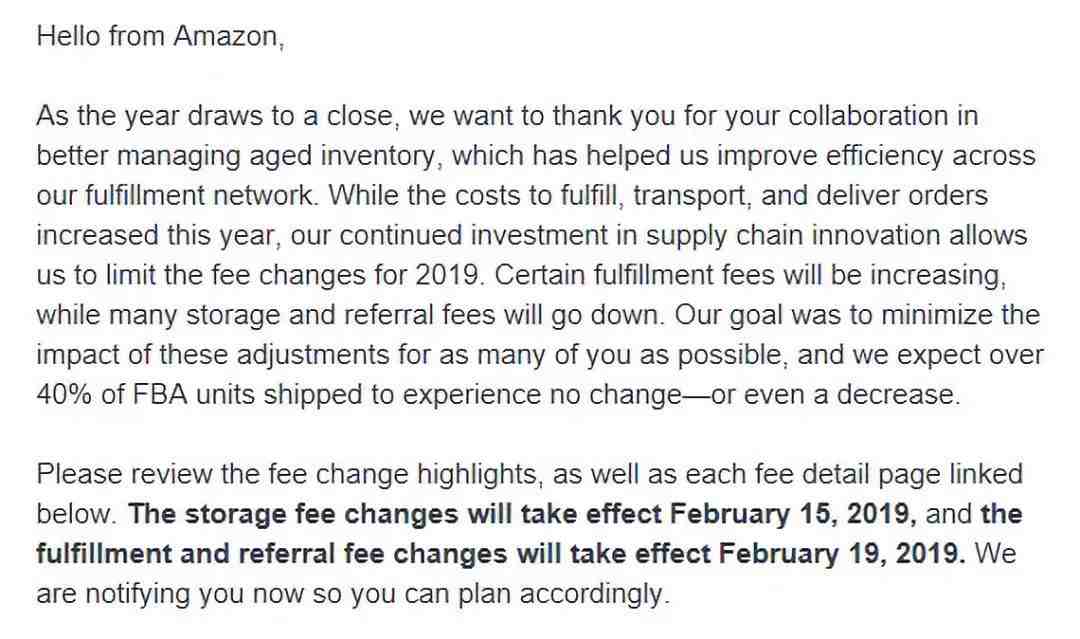Click the 'Hello from Amazon' greeting line

tap(160, 36)
